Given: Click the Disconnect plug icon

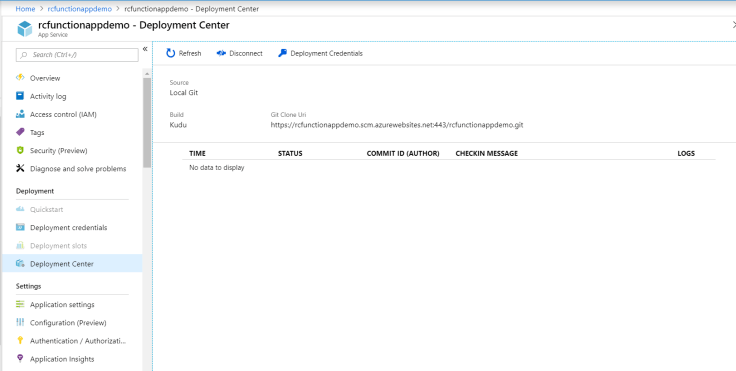Looking at the screenshot, I should (x=221, y=53).
